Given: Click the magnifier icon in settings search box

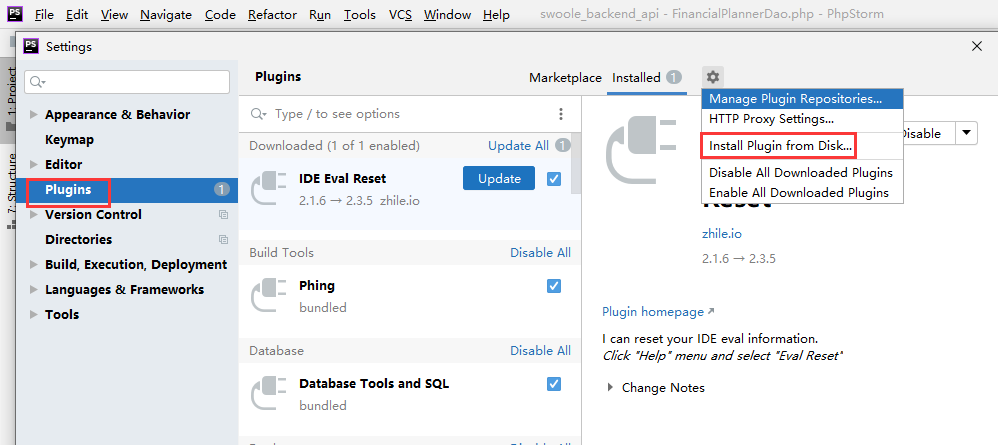Looking at the screenshot, I should click(x=38, y=82).
